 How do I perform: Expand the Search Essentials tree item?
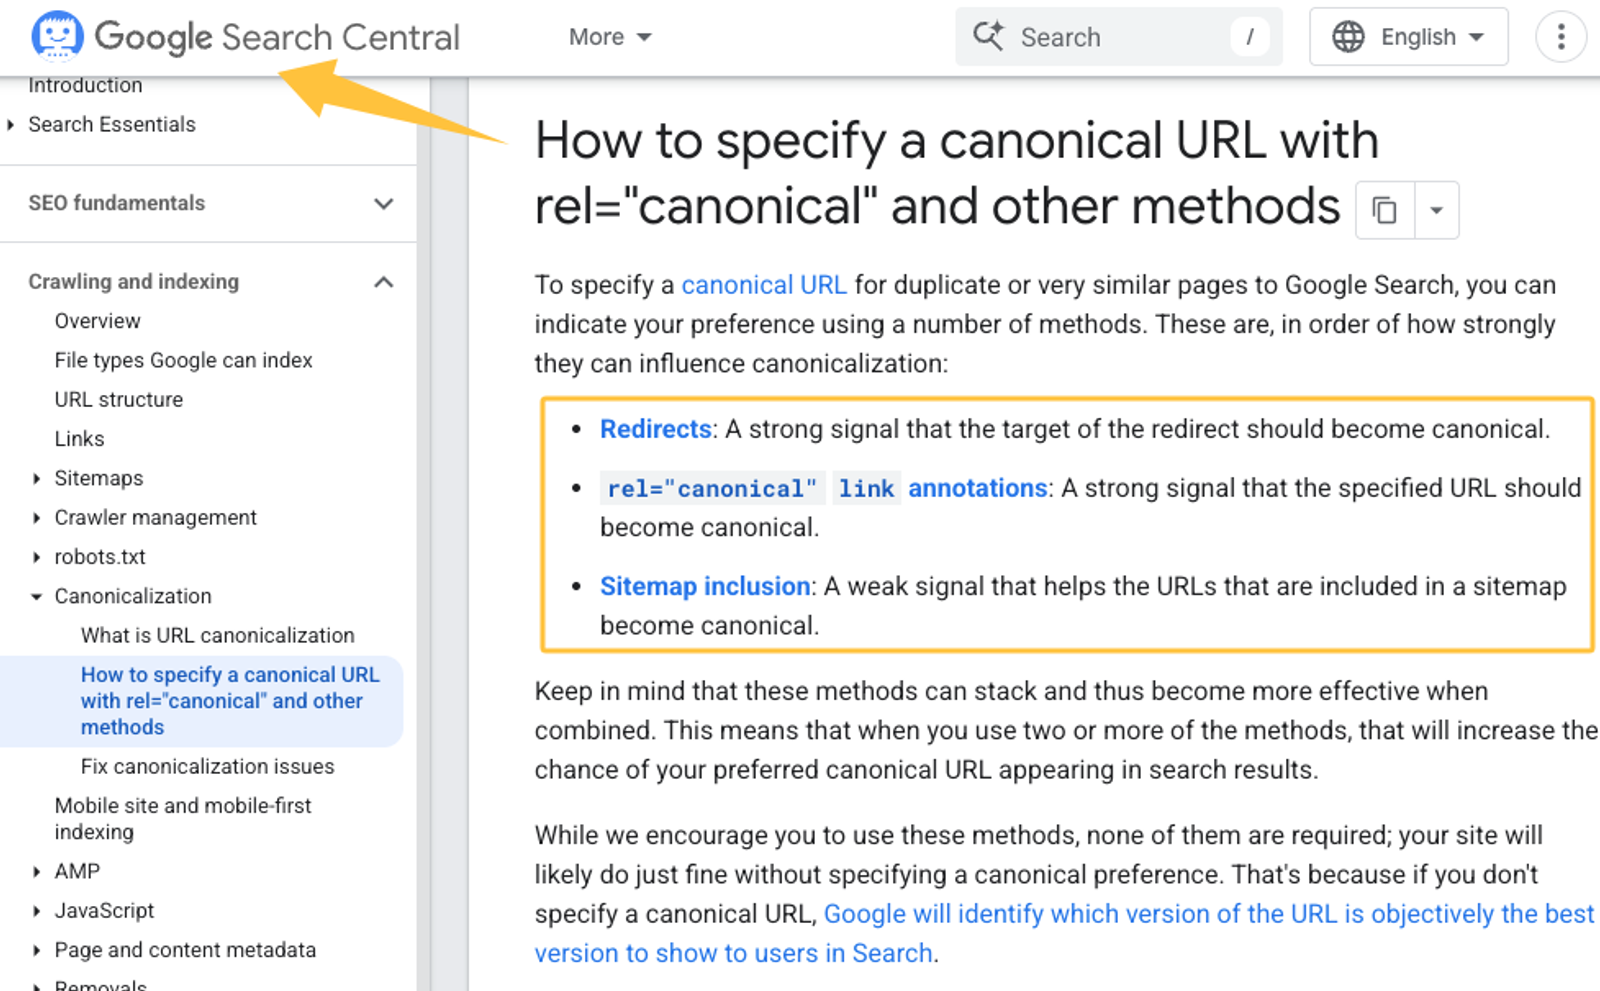[x=11, y=124]
